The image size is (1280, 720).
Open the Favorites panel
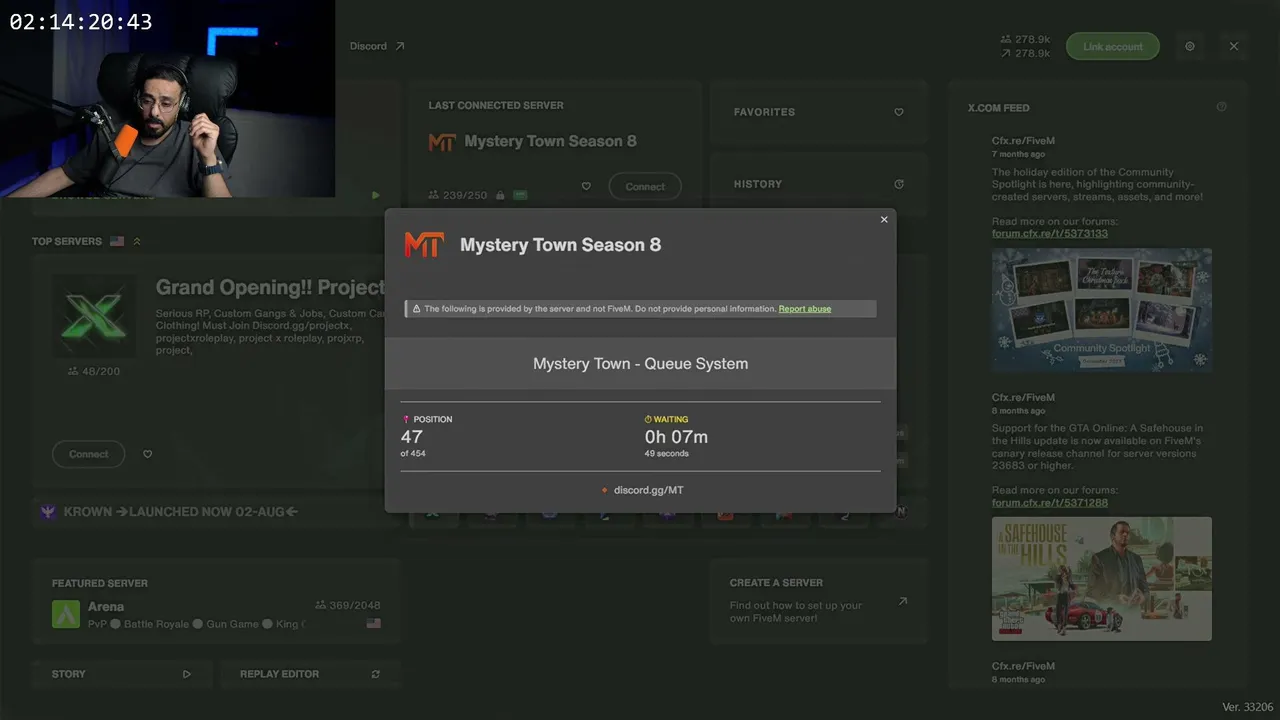[819, 112]
